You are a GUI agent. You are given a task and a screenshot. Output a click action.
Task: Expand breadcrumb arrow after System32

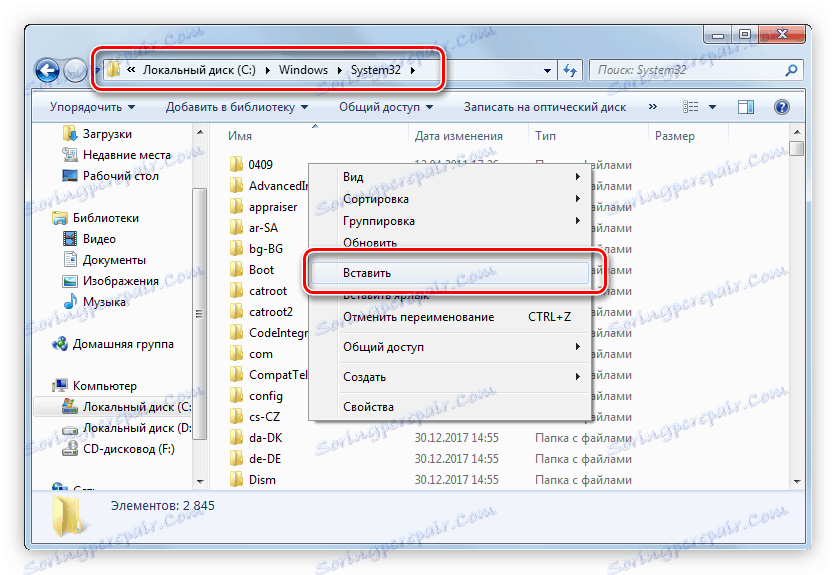413,70
